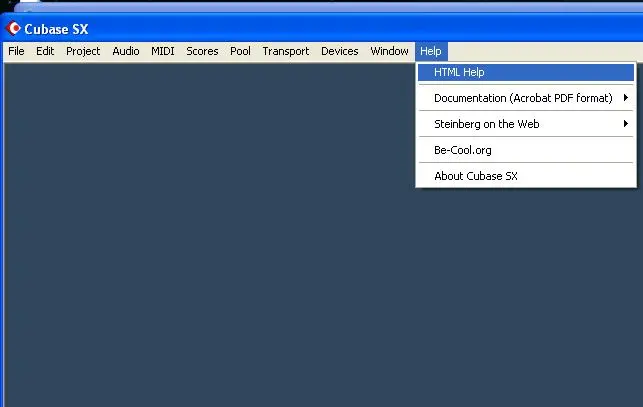This screenshot has width=643, height=407.
Task: Open Be-Cool.org entry
Action: (x=526, y=150)
